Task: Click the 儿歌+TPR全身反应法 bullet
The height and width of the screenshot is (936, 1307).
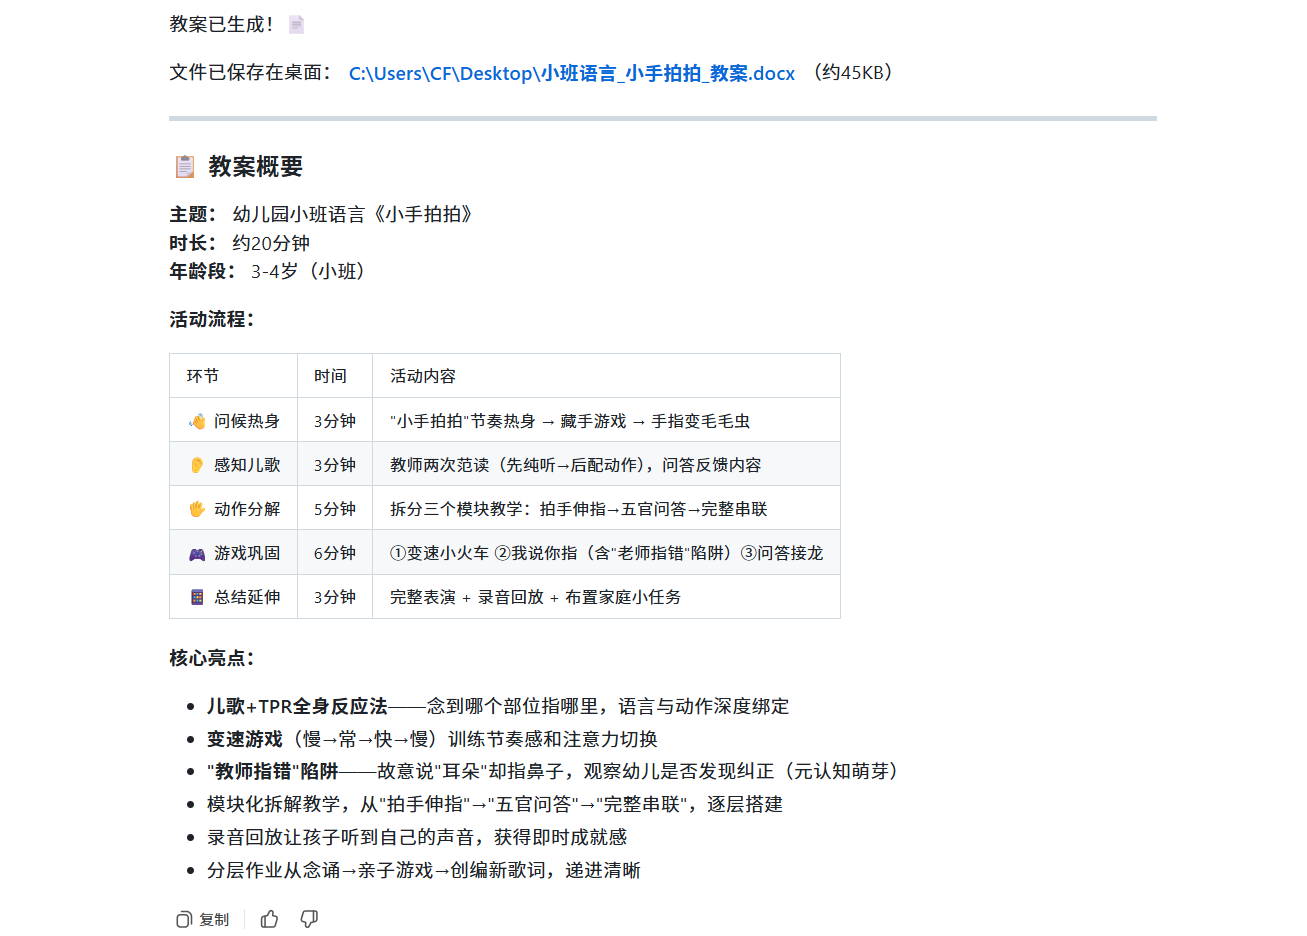Action: [x=498, y=706]
